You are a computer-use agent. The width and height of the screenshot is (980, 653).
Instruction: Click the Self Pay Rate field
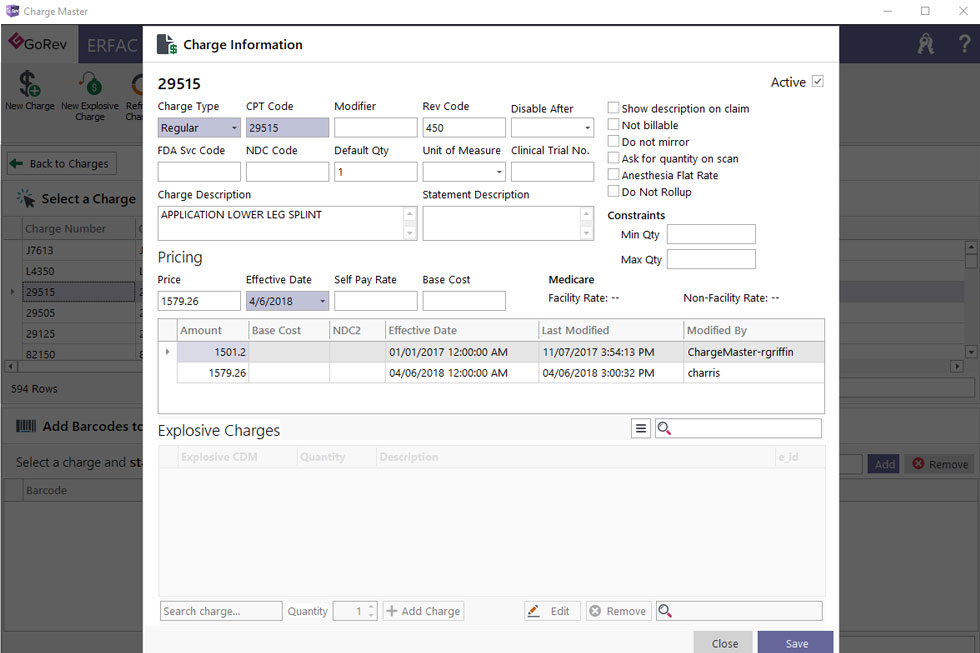coord(376,301)
